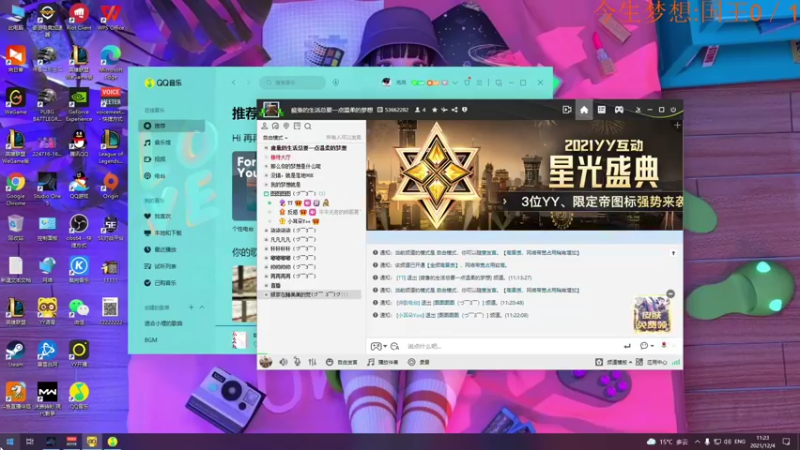Click the YY location pin icon
Viewport: 800px width, 450px height.
[286, 126]
